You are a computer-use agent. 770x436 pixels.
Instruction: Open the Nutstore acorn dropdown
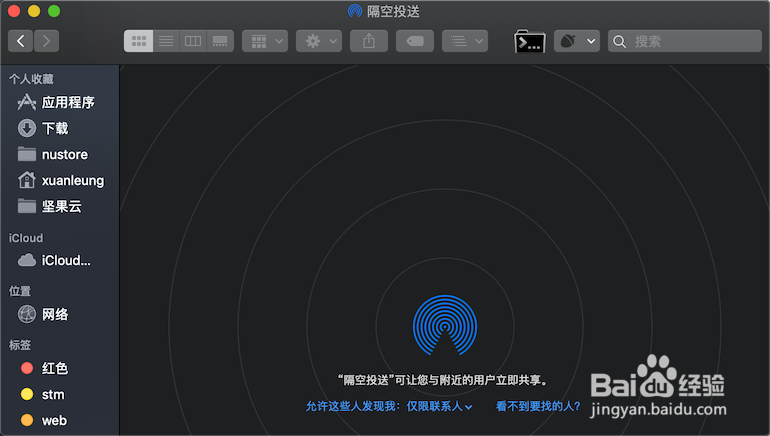577,41
